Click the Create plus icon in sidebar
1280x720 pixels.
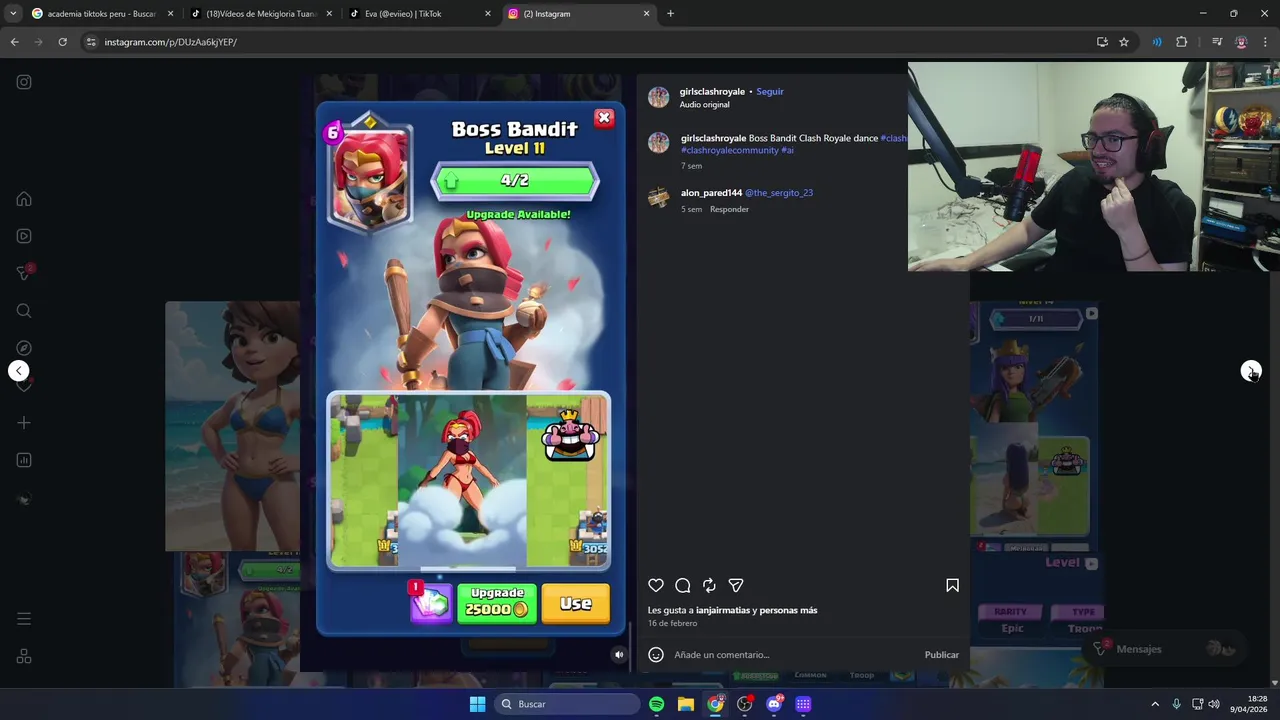click(24, 423)
